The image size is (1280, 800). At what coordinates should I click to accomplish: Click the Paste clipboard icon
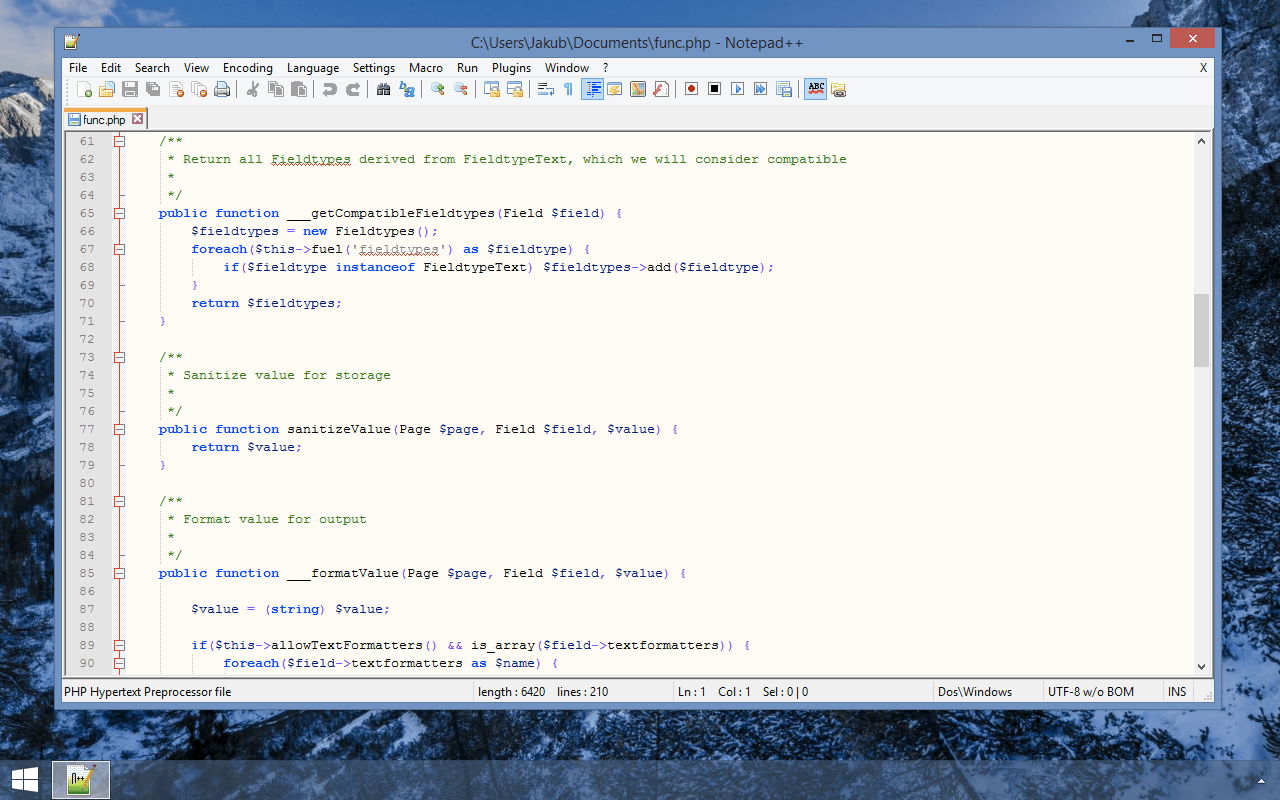click(298, 89)
